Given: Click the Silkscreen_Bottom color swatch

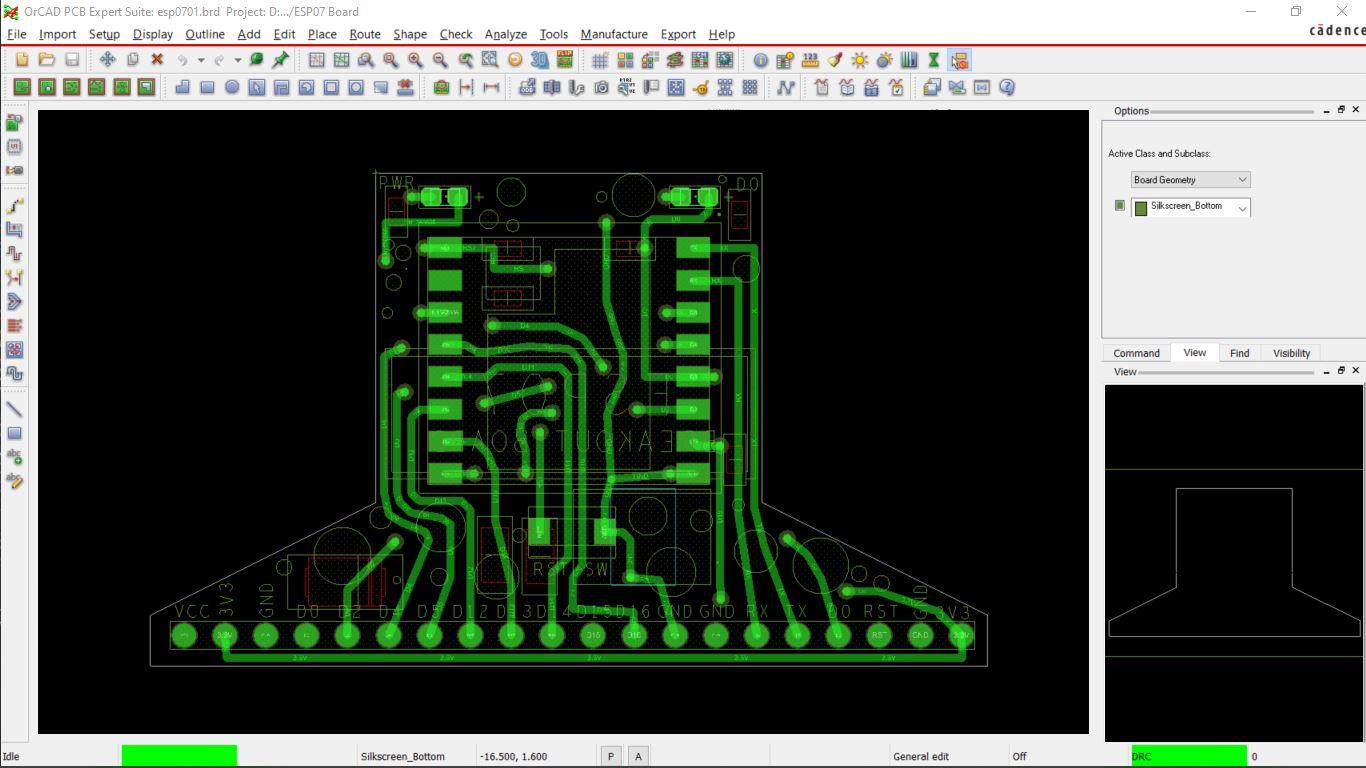Looking at the screenshot, I should point(1141,208).
